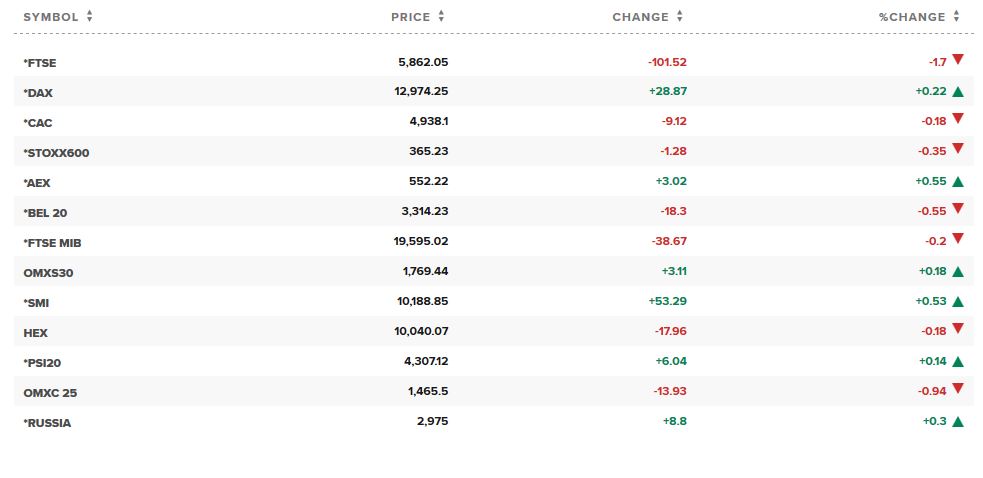The image size is (983, 478).
Task: Click red down arrow in *FTSE MIB row
Action: 957,238
